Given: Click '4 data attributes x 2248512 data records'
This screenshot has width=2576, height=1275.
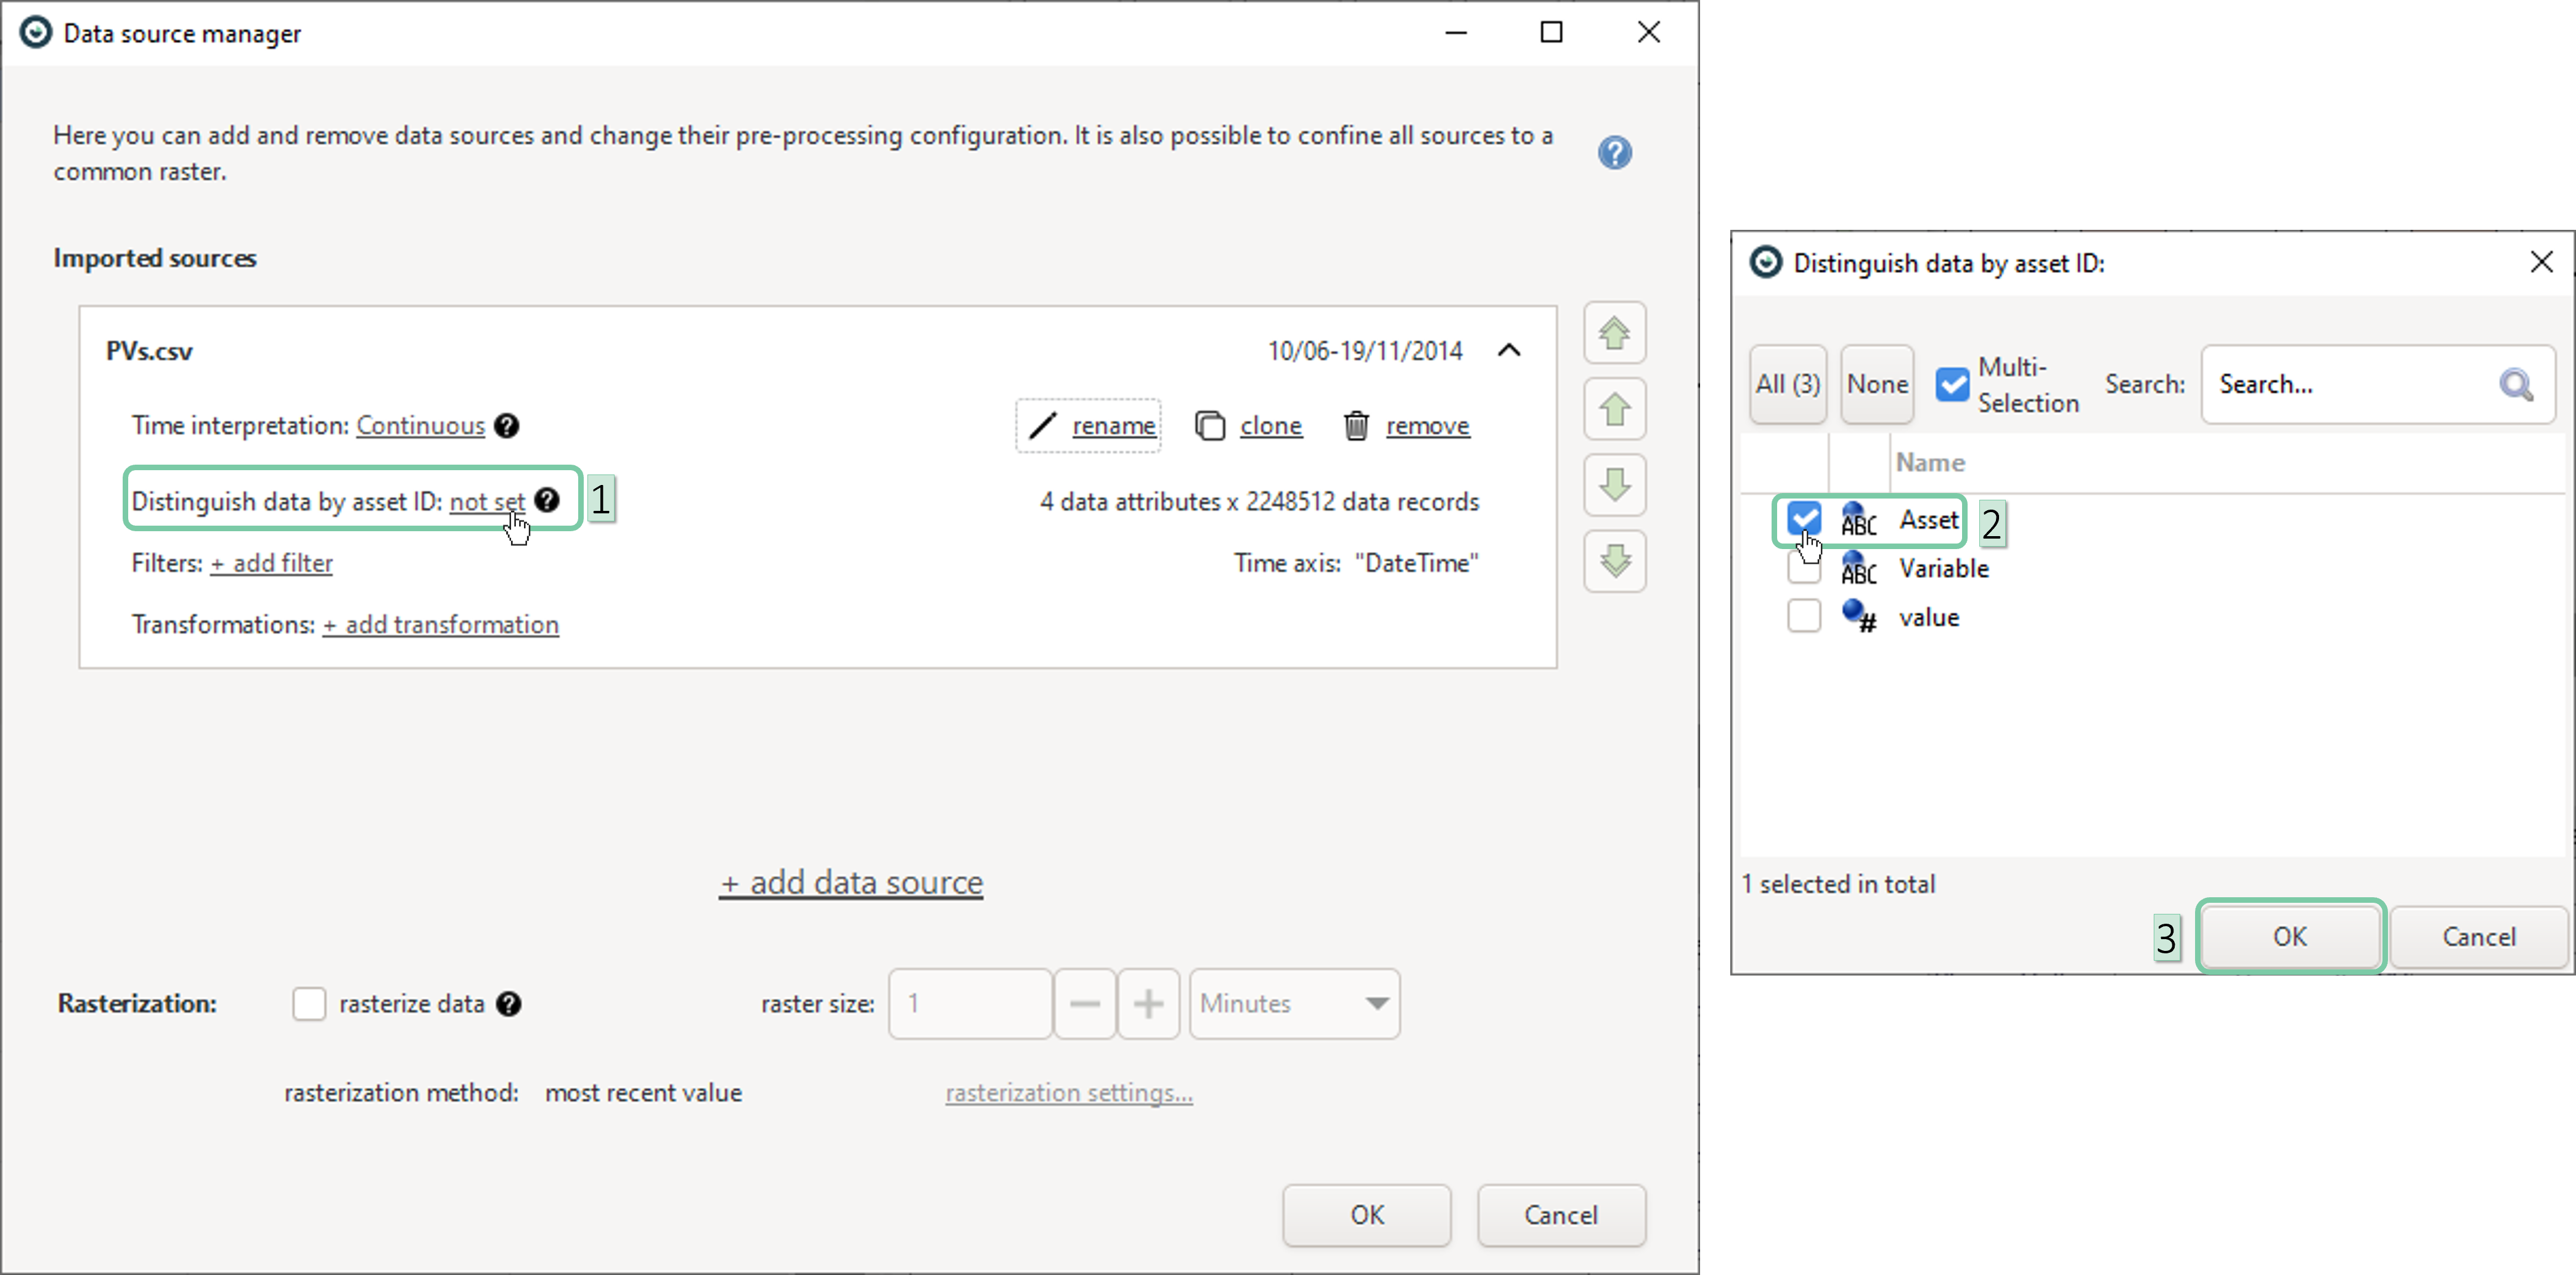Looking at the screenshot, I should [x=1259, y=501].
